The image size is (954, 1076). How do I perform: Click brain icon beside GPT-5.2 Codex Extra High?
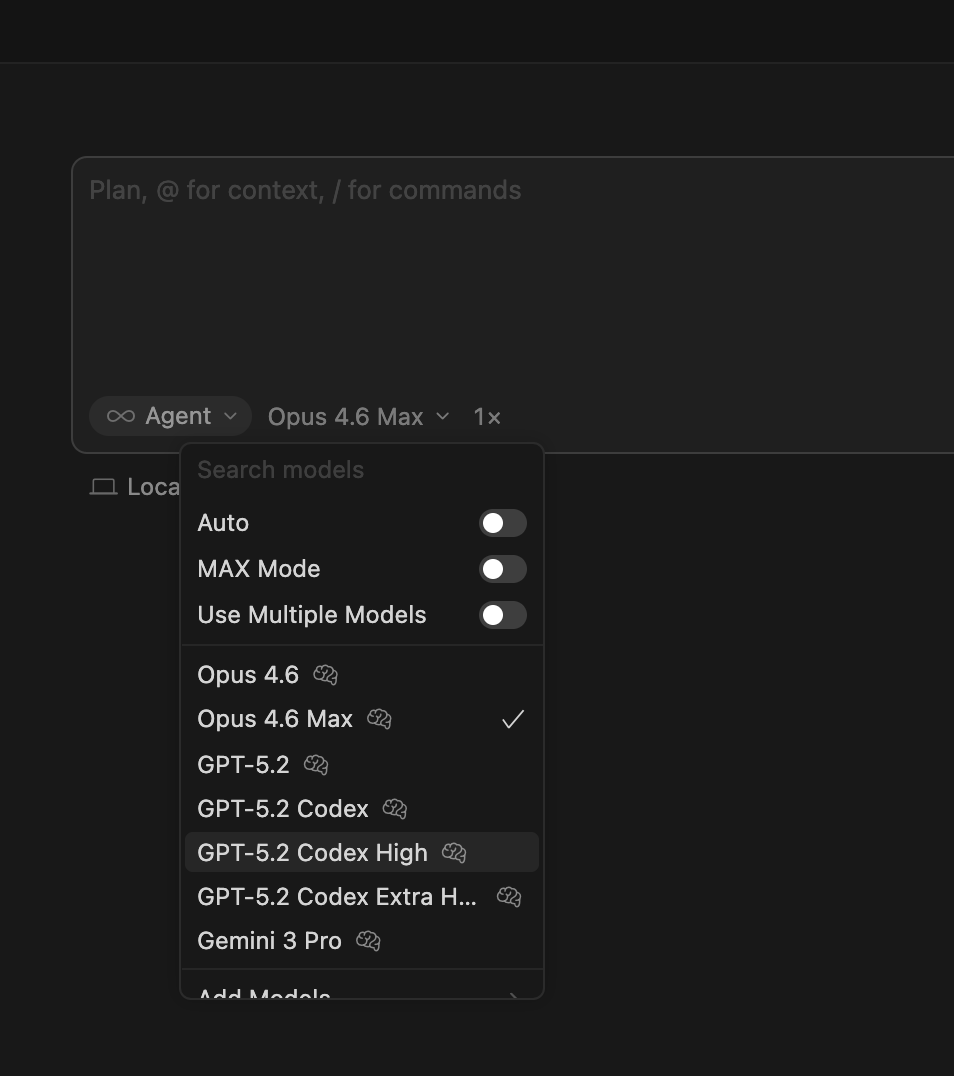(x=509, y=897)
